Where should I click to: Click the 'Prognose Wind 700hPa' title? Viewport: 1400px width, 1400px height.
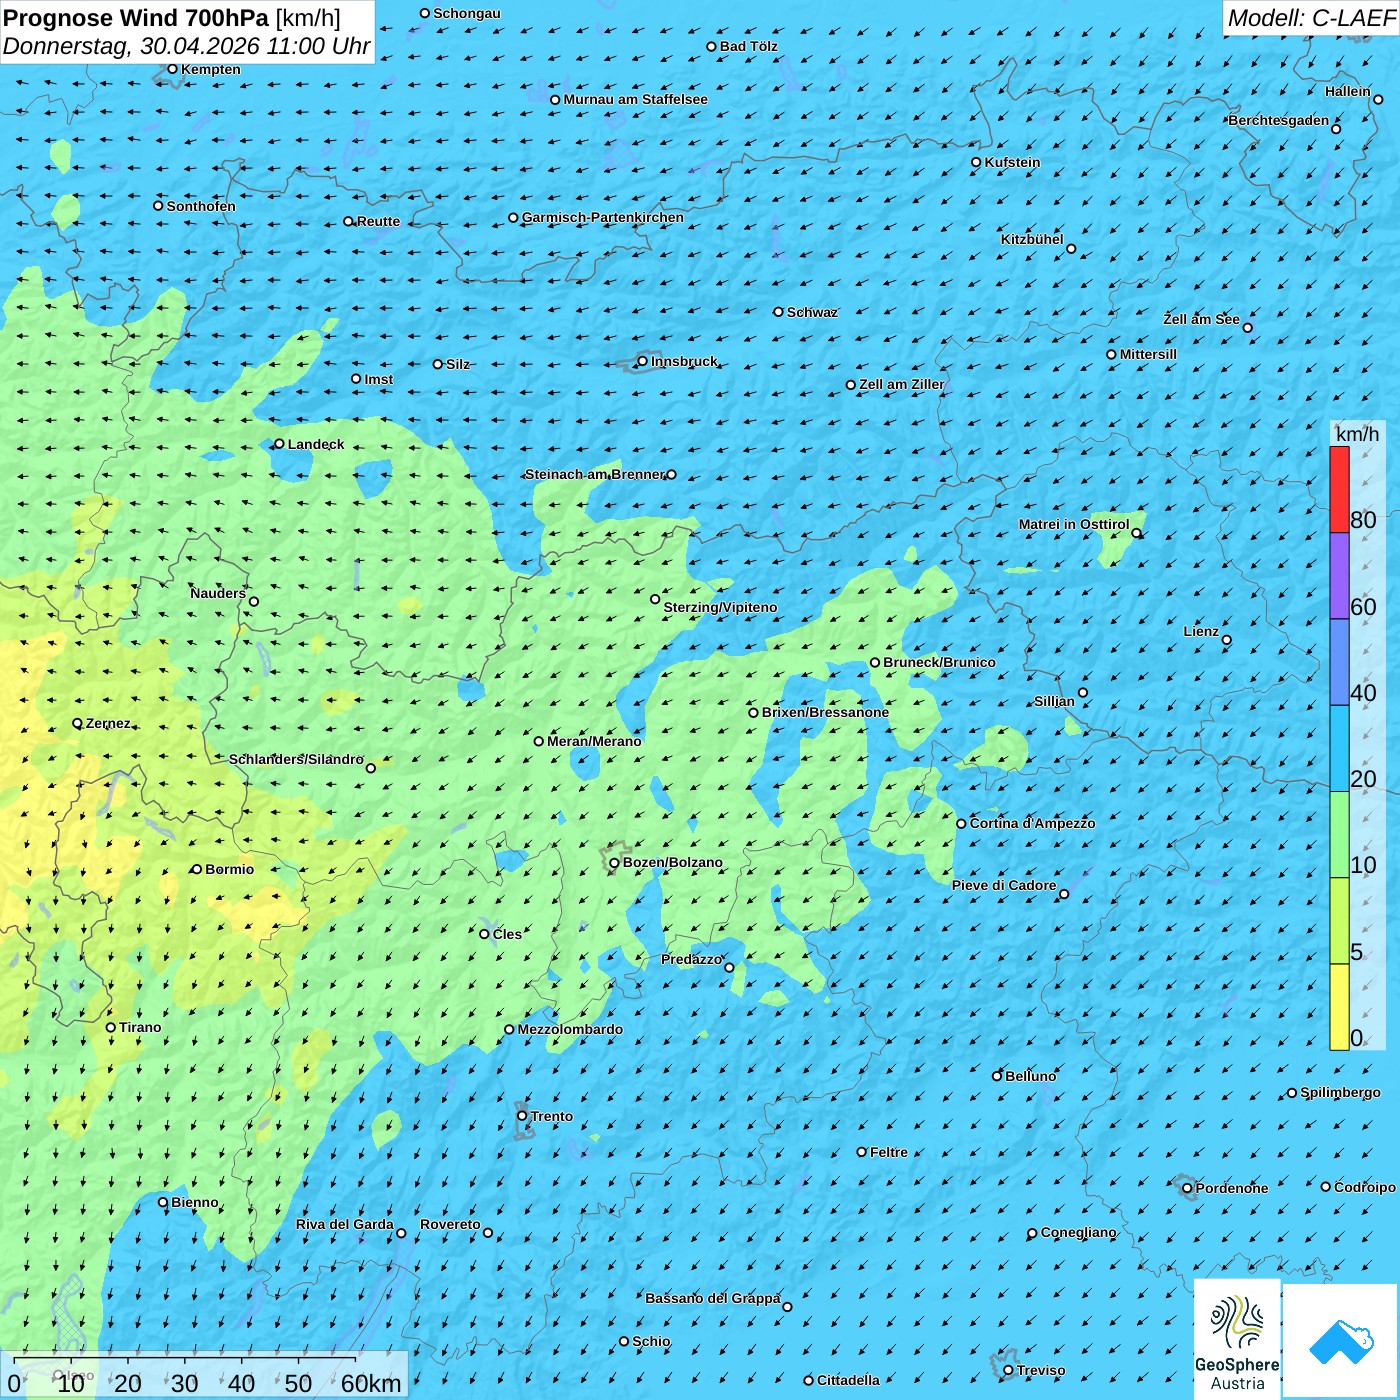tap(136, 18)
